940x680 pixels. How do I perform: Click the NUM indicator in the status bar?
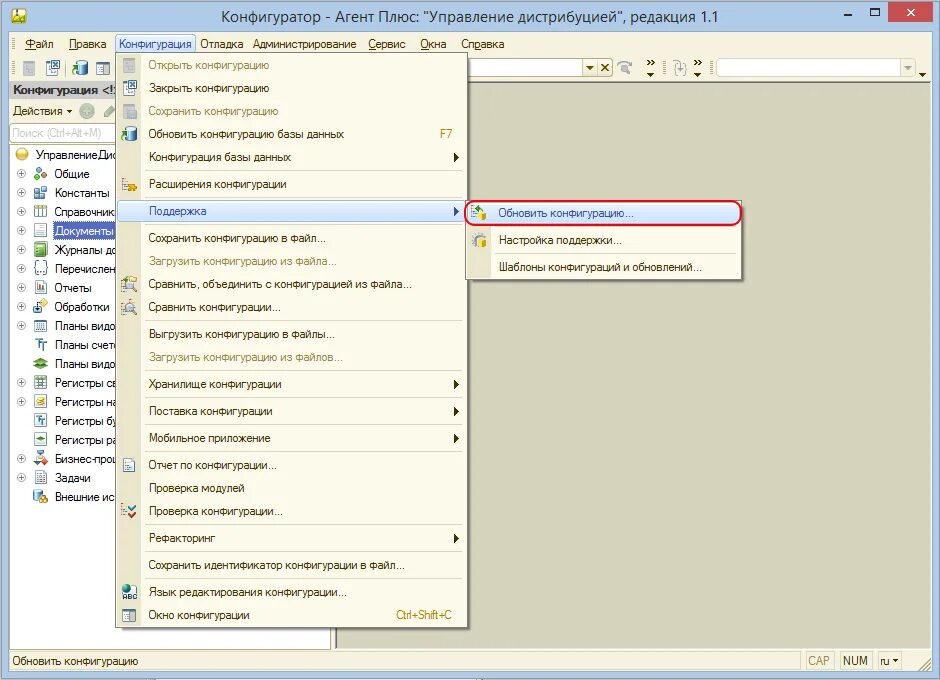pos(855,660)
